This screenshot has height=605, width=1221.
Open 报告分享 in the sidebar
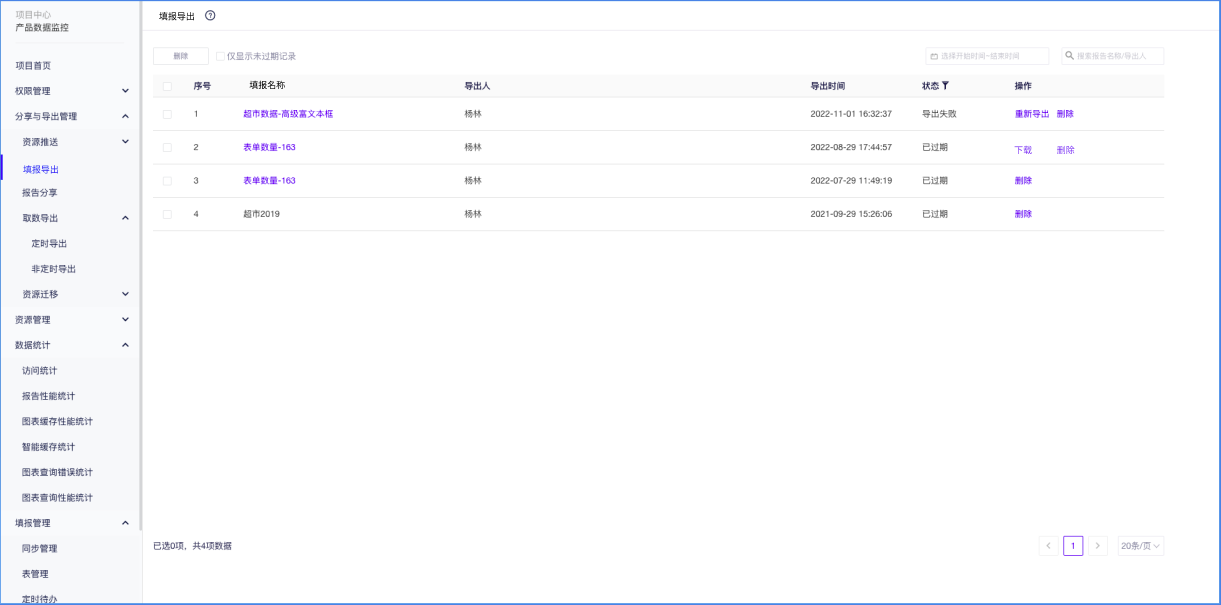40,193
